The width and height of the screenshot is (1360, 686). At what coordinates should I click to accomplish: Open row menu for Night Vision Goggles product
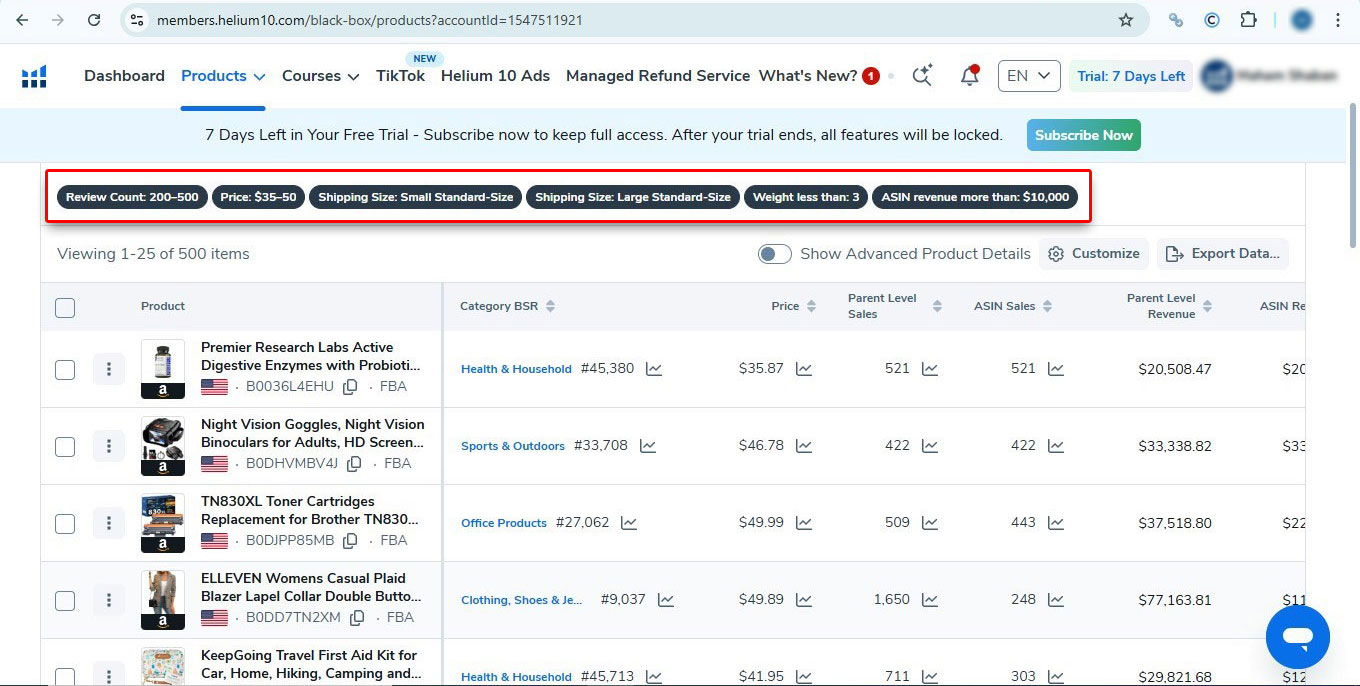[109, 446]
